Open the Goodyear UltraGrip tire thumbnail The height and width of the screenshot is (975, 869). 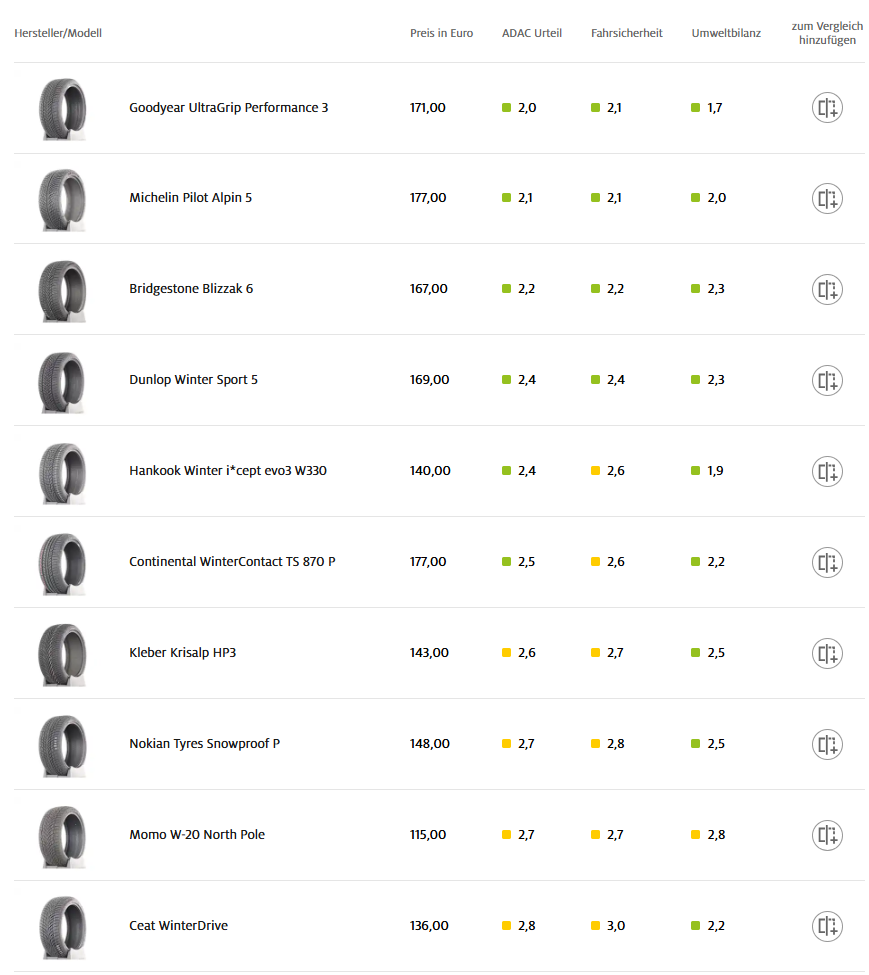(x=62, y=108)
